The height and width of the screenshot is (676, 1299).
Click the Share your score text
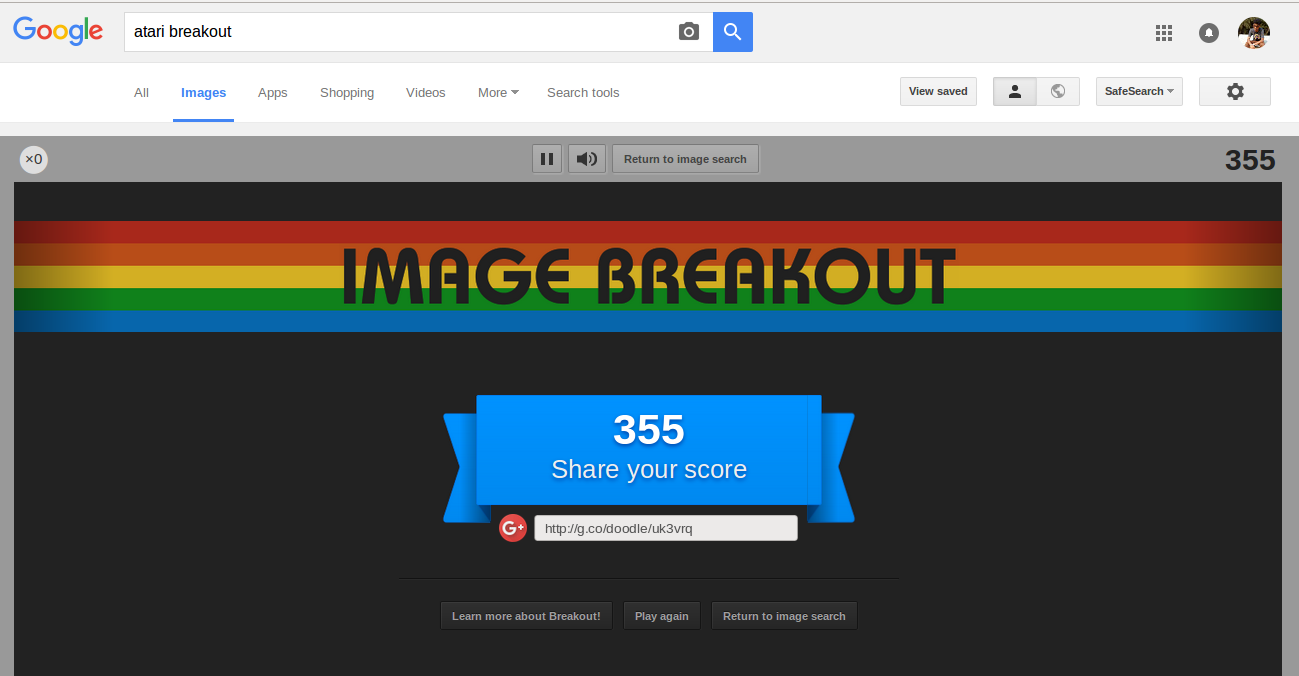pyautogui.click(x=649, y=470)
